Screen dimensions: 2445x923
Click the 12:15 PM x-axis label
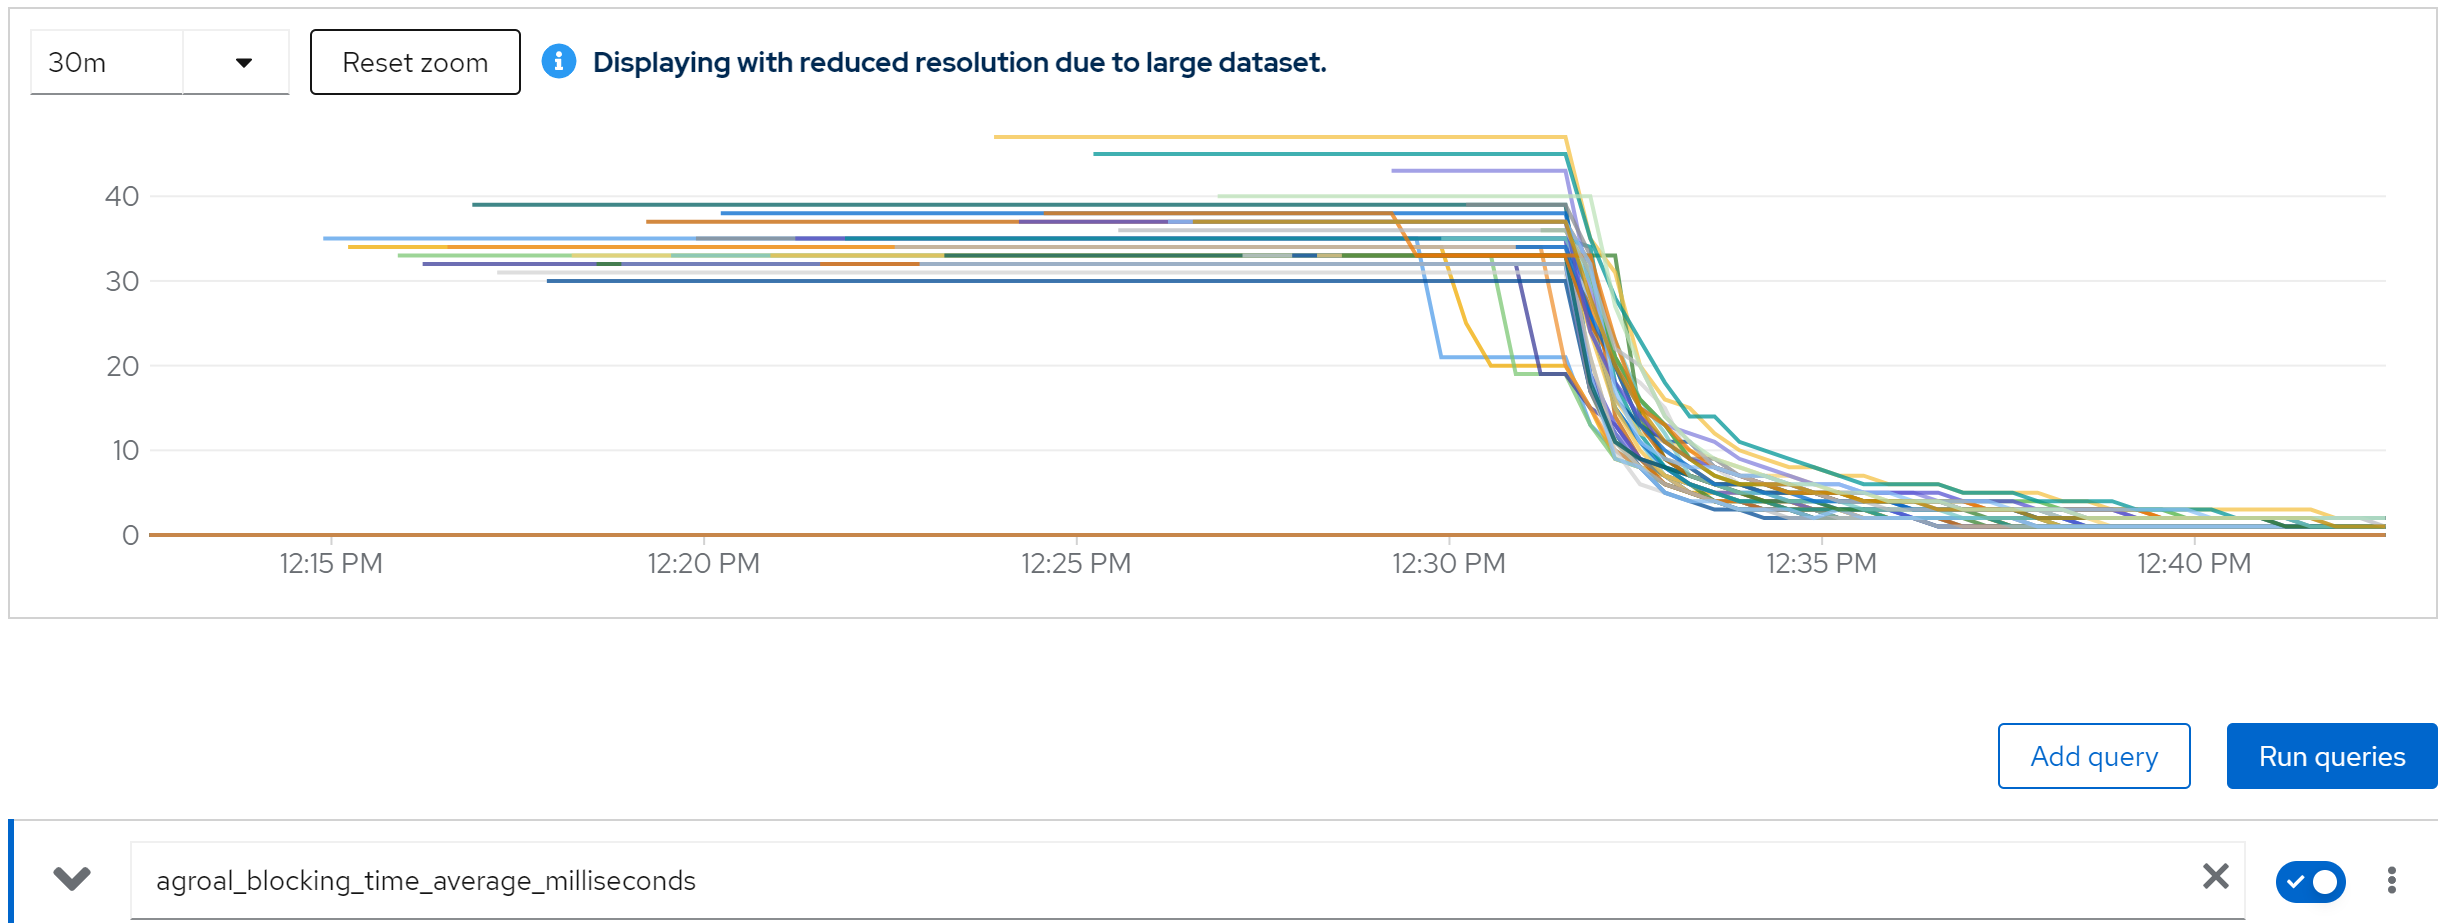click(x=331, y=564)
